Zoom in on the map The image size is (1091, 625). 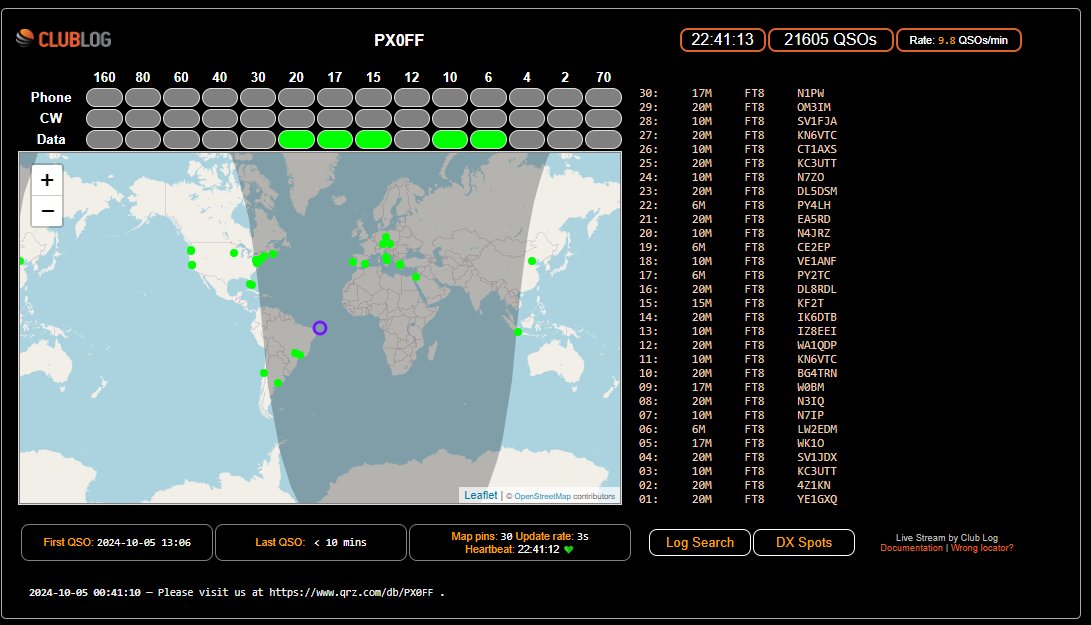(x=47, y=180)
